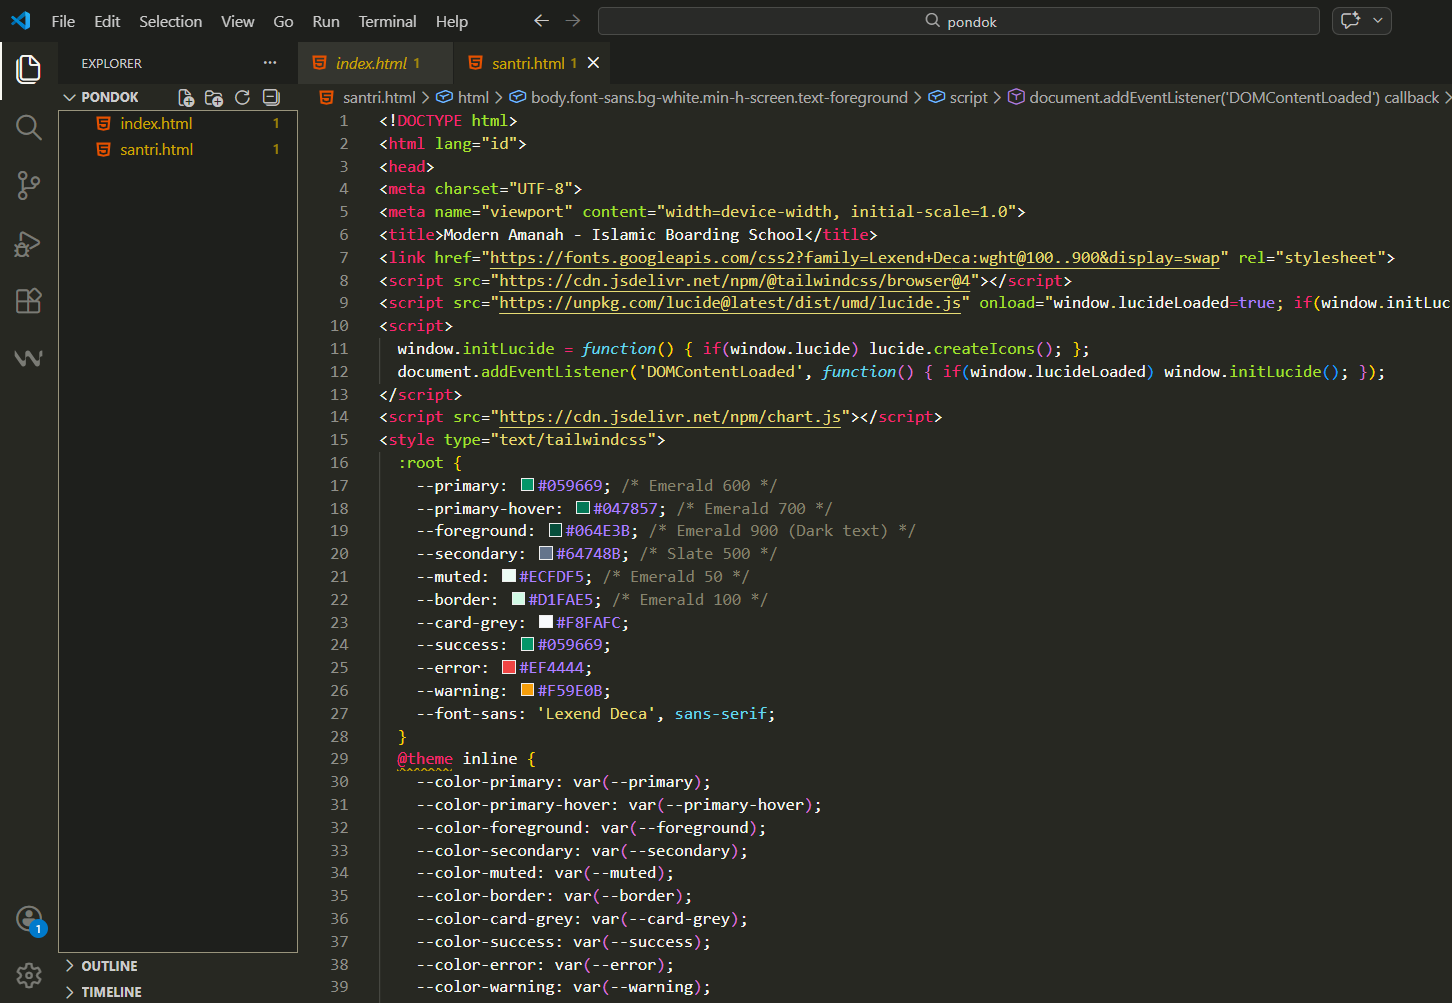Image resolution: width=1452 pixels, height=1003 pixels.
Task: Open the Accounts icon with badge
Action: click(29, 919)
